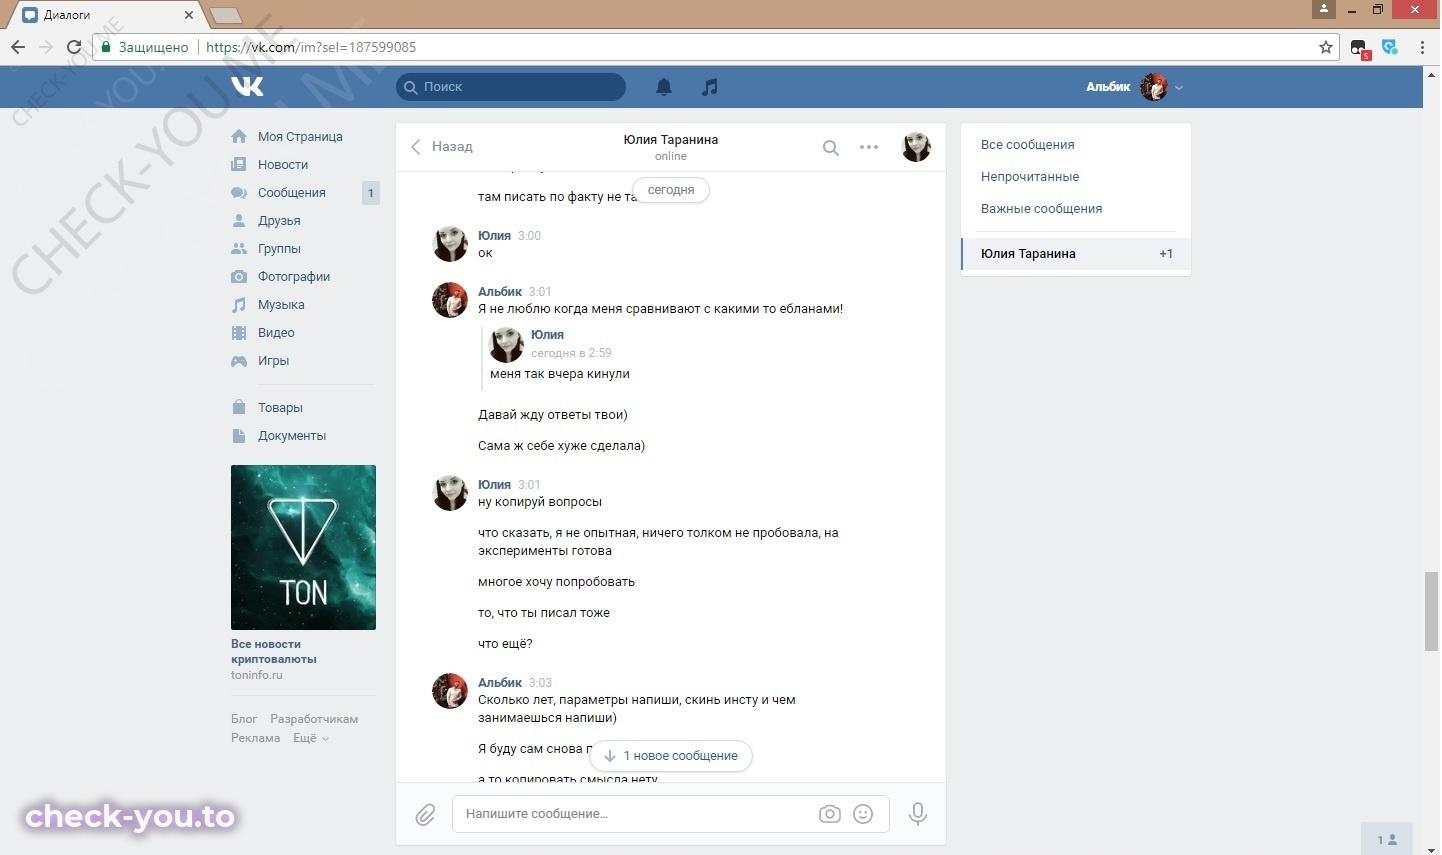Go back in browser history
Image resolution: width=1442 pixels, height=855 pixels.
[18, 47]
